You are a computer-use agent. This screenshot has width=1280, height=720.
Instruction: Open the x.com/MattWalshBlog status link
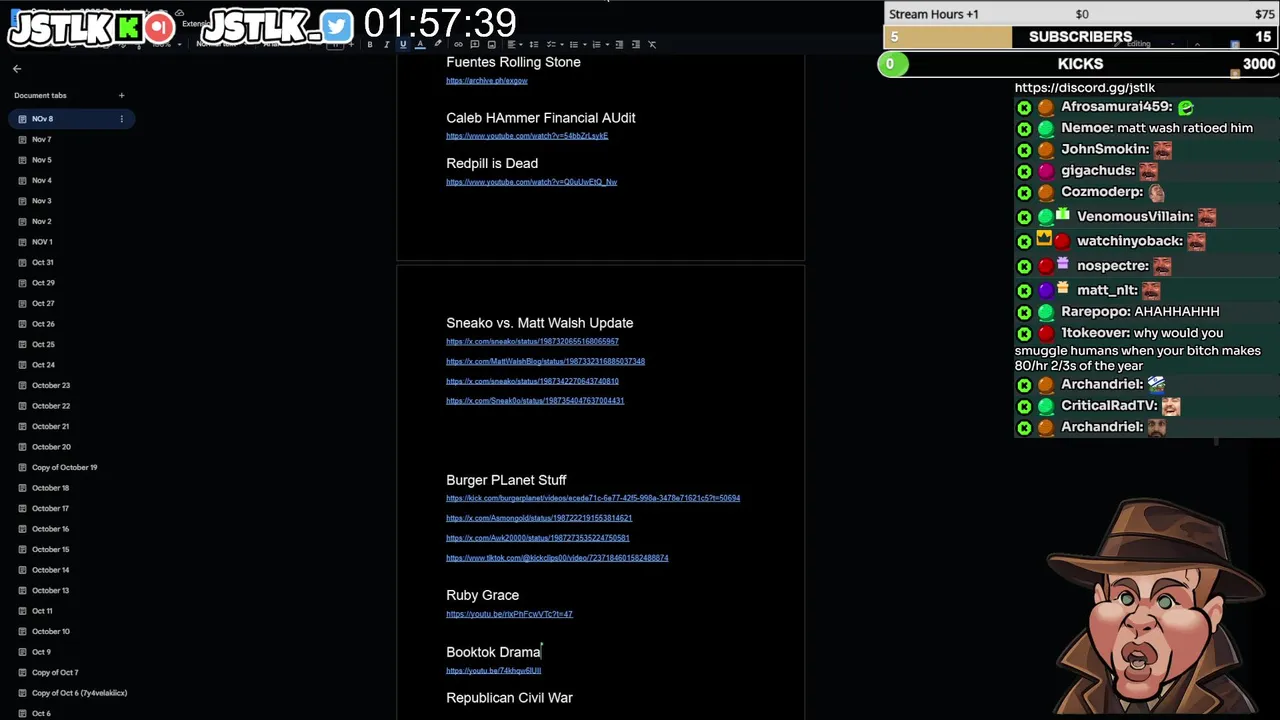coord(545,362)
